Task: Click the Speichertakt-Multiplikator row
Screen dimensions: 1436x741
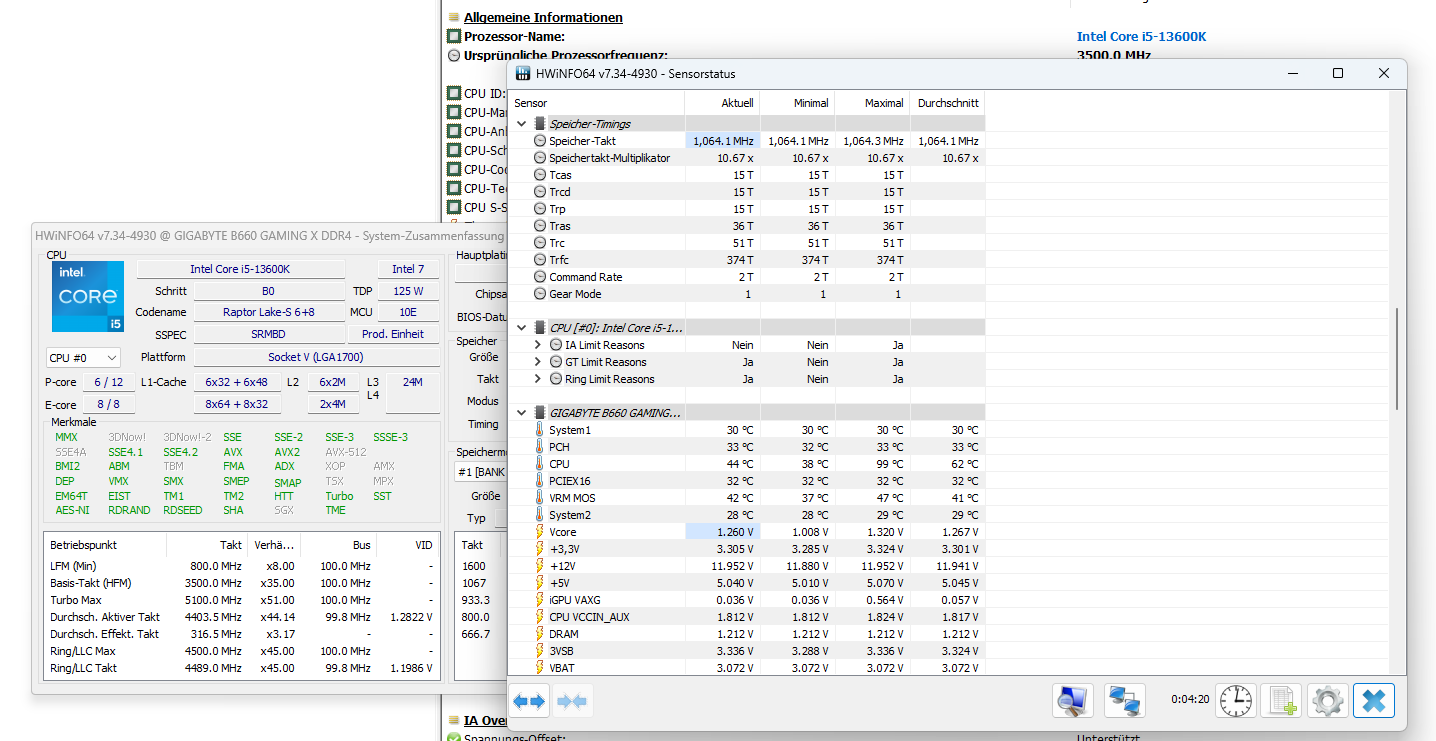Action: click(746, 158)
